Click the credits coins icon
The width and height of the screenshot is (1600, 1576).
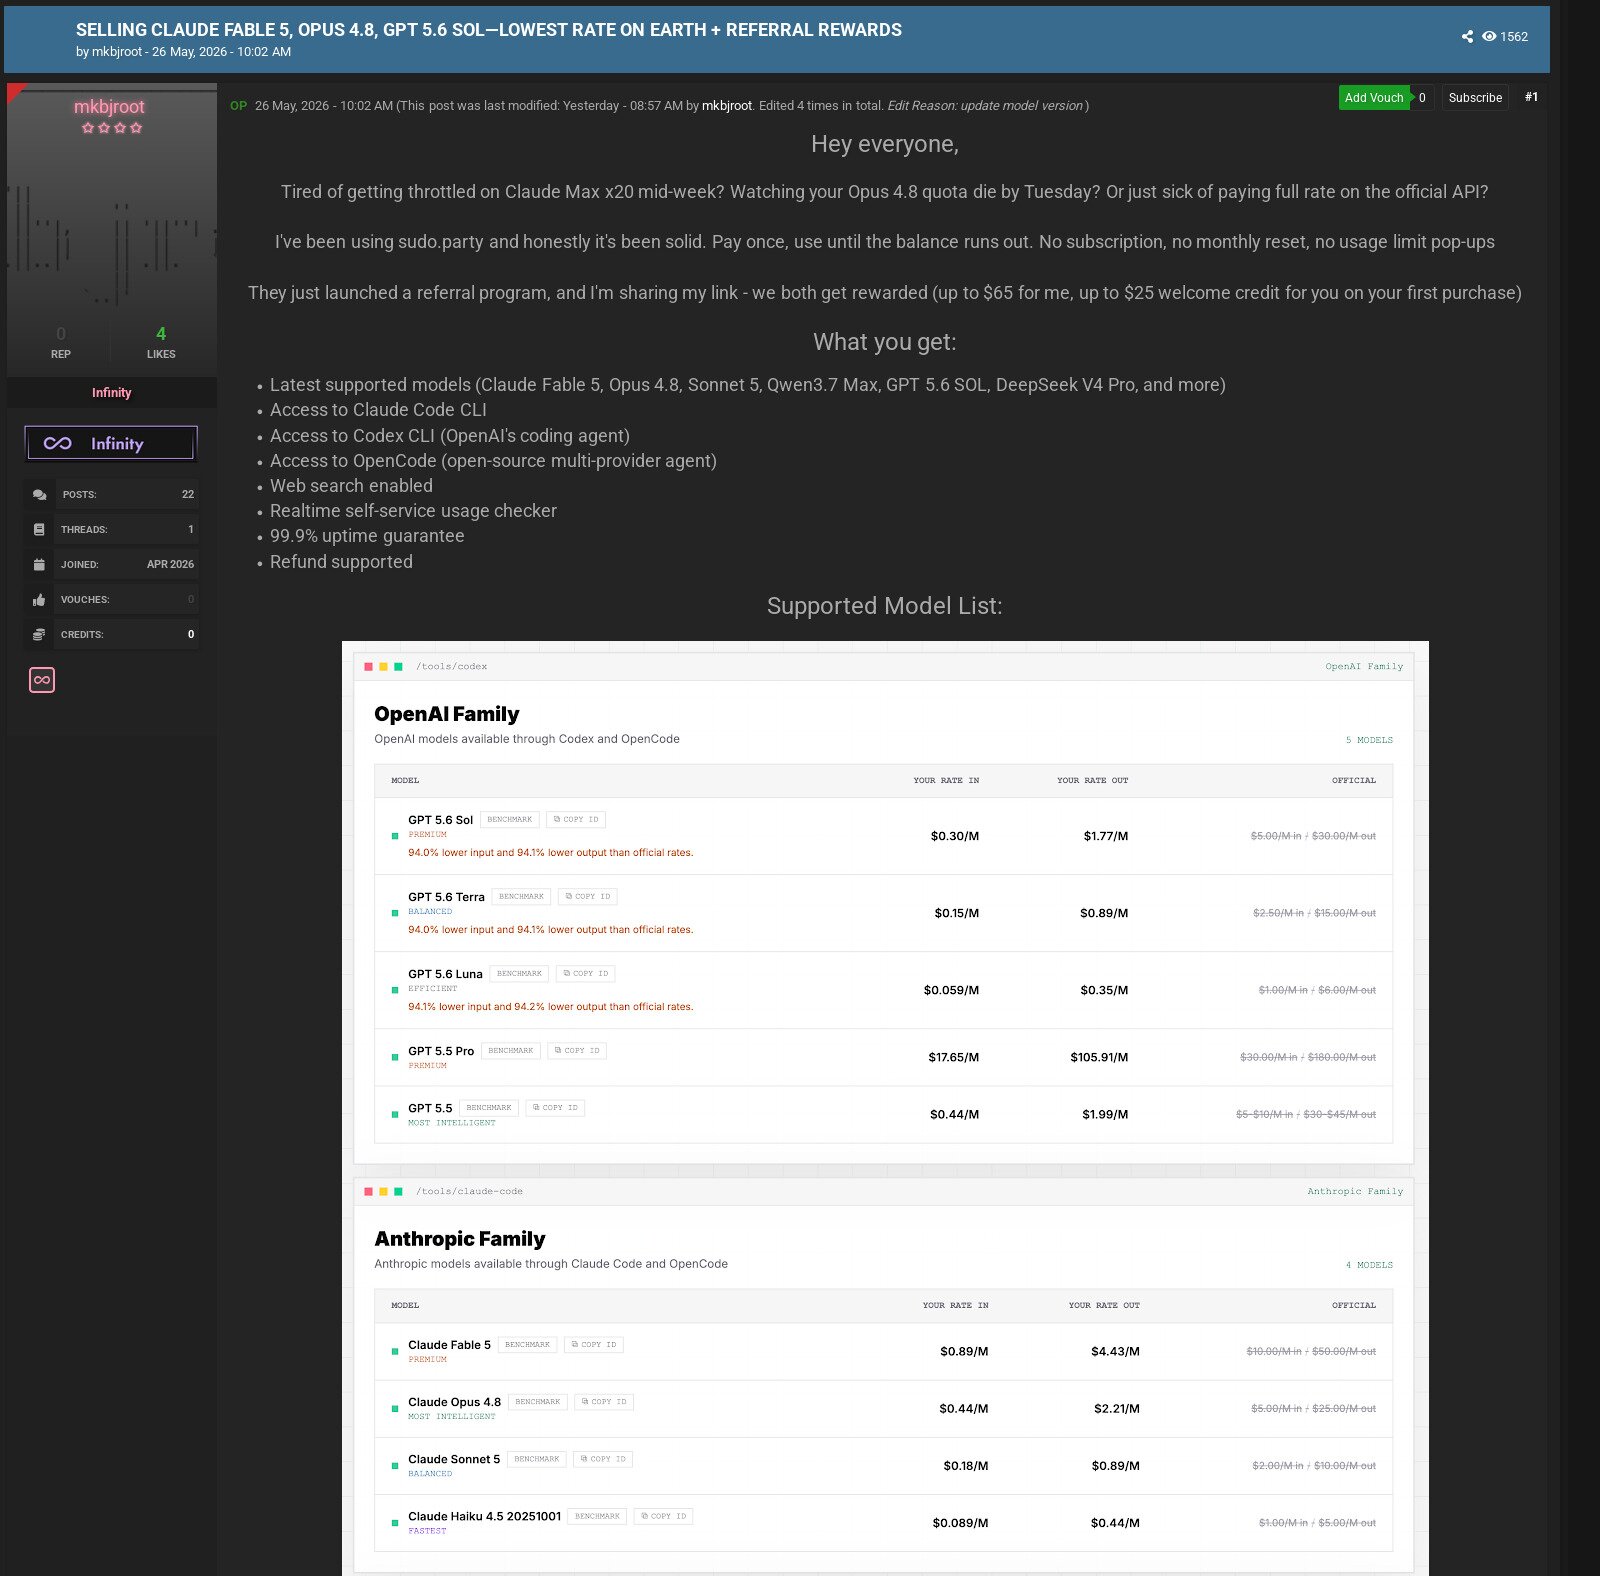click(39, 635)
